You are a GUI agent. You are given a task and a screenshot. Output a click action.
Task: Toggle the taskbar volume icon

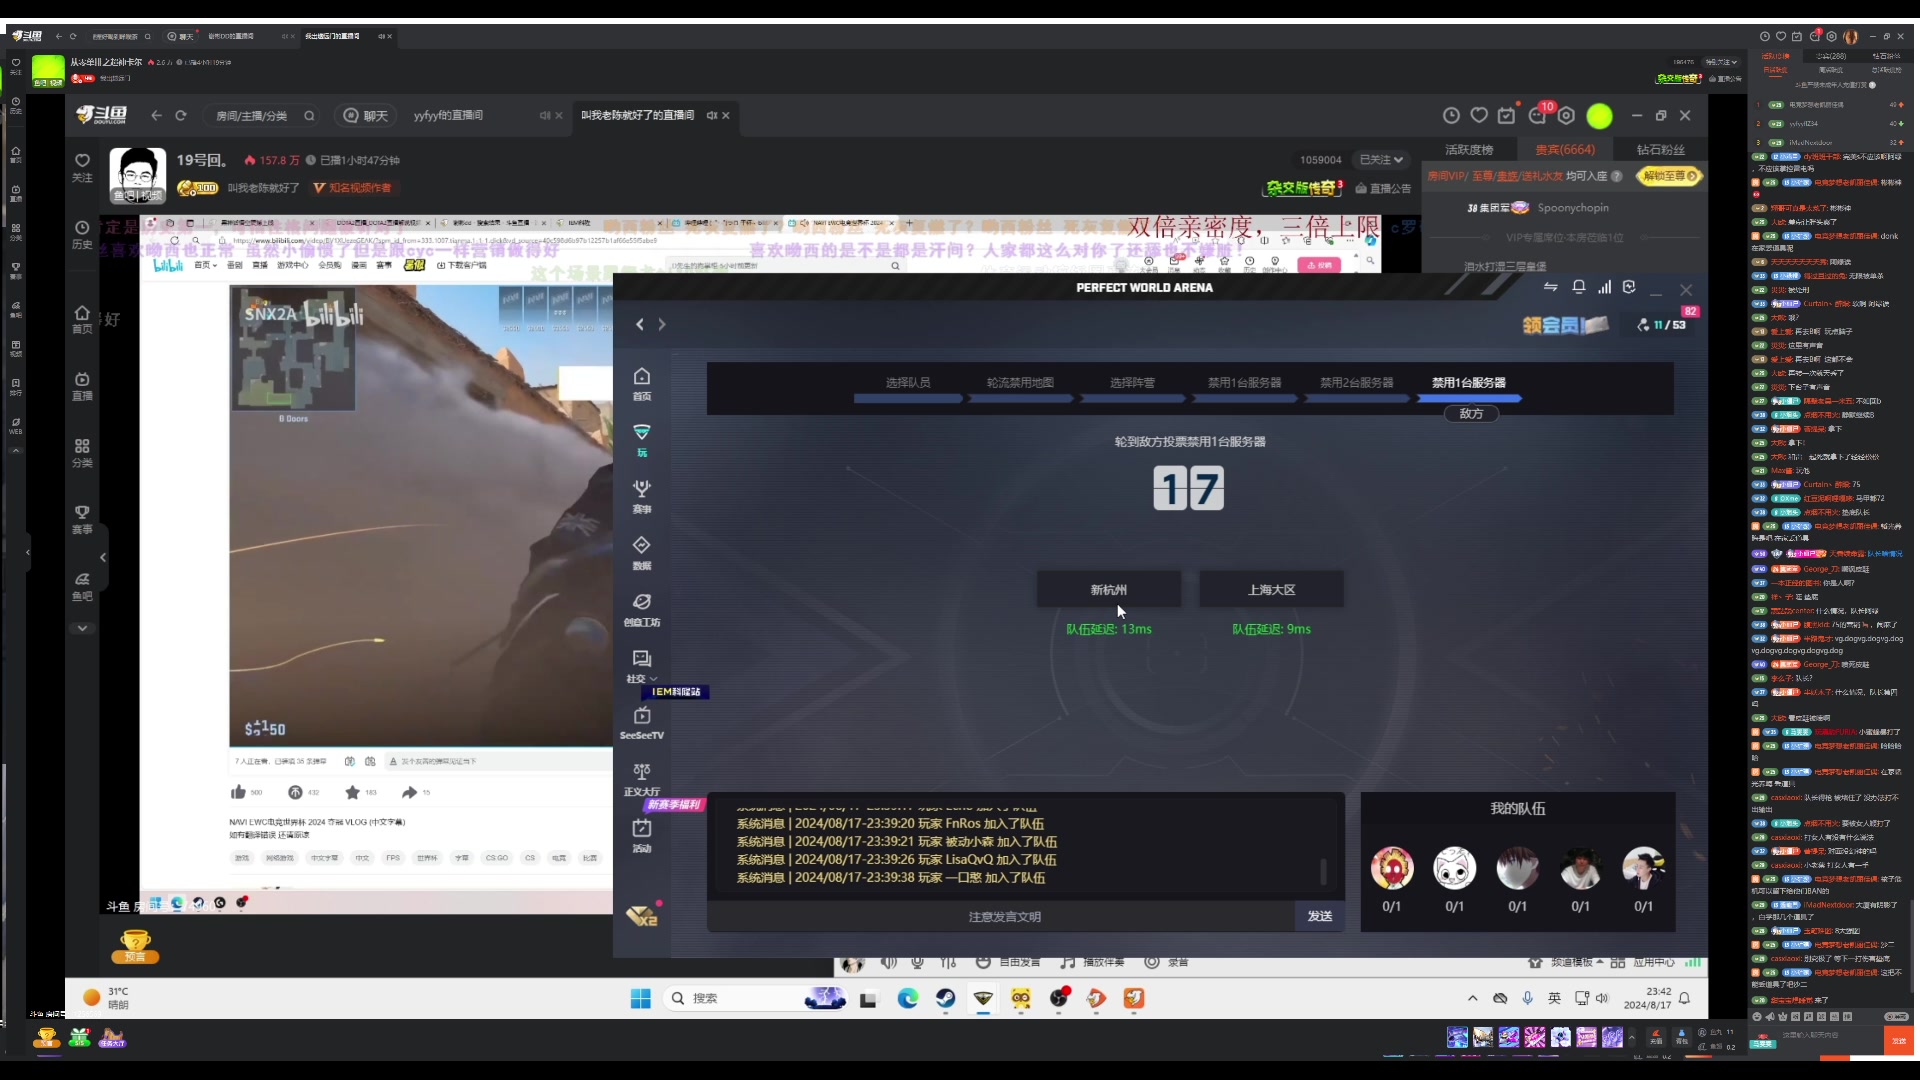click(1602, 998)
